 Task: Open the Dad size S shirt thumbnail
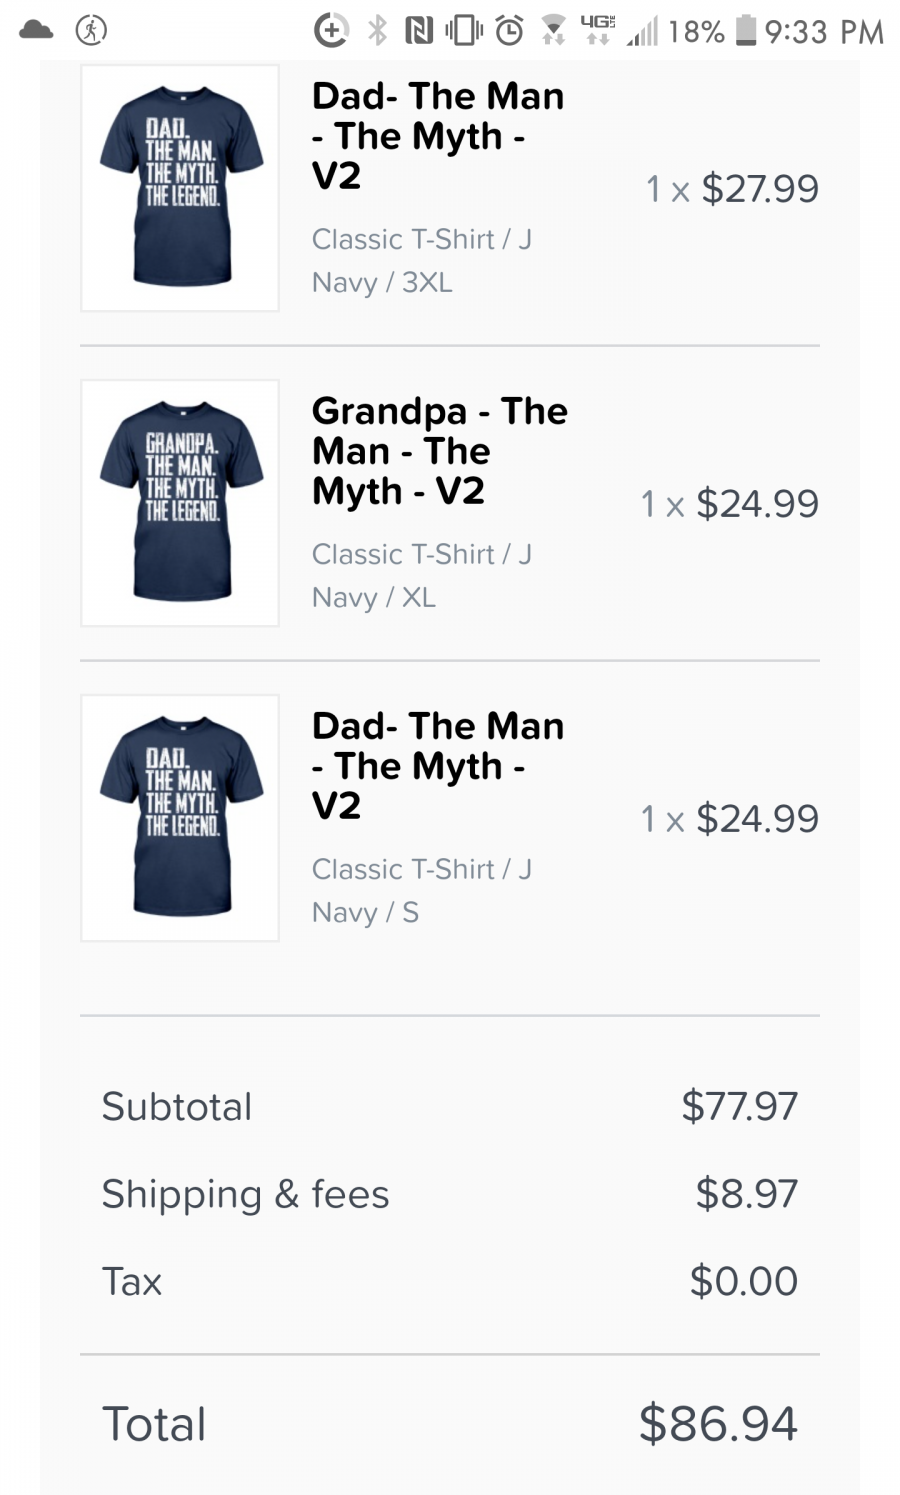[180, 818]
